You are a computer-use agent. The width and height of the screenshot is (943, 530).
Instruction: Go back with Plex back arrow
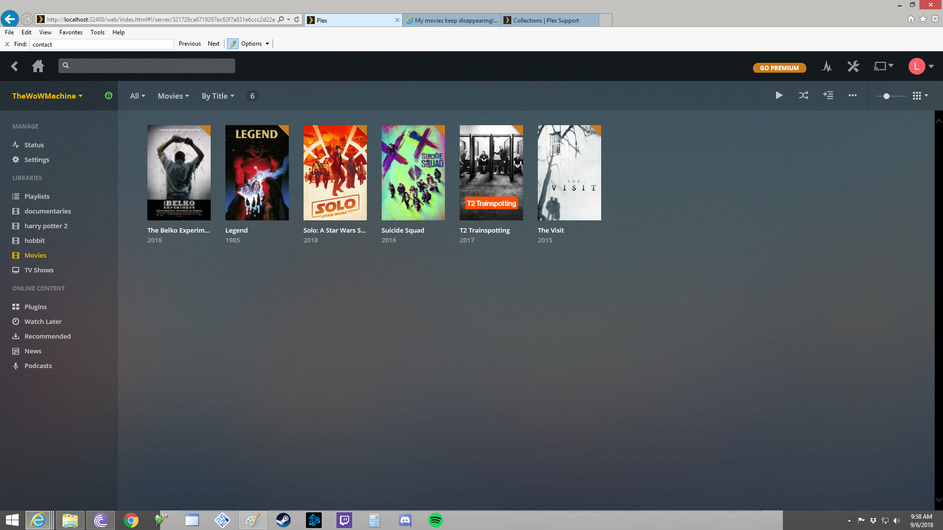(x=14, y=66)
